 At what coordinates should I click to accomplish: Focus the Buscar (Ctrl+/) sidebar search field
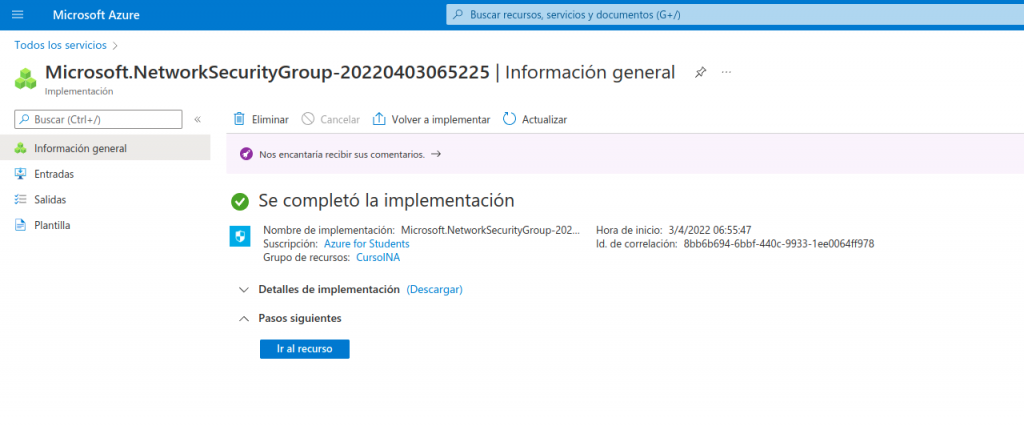[x=98, y=120]
